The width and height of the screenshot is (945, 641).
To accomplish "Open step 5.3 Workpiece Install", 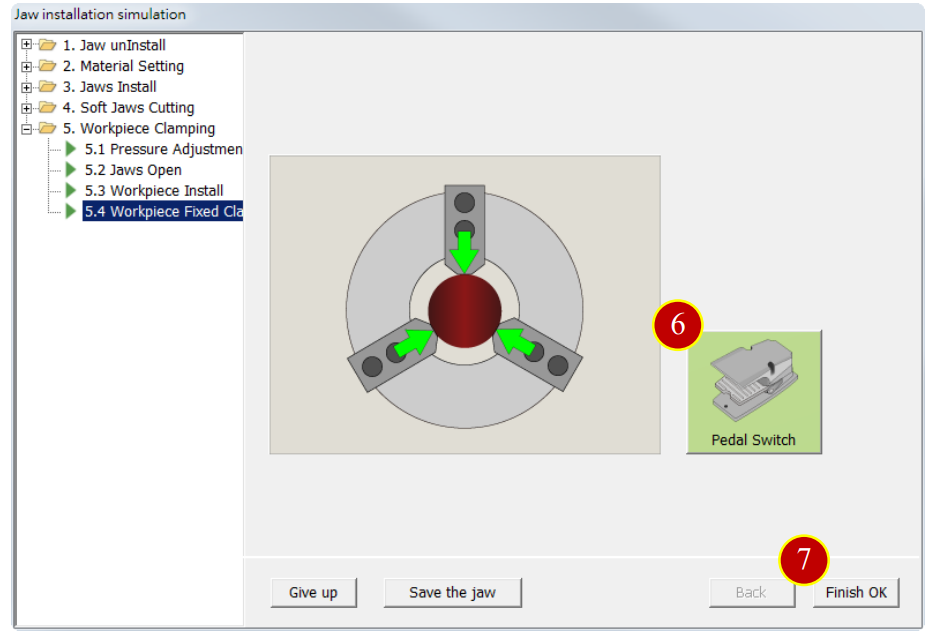I will tap(154, 191).
